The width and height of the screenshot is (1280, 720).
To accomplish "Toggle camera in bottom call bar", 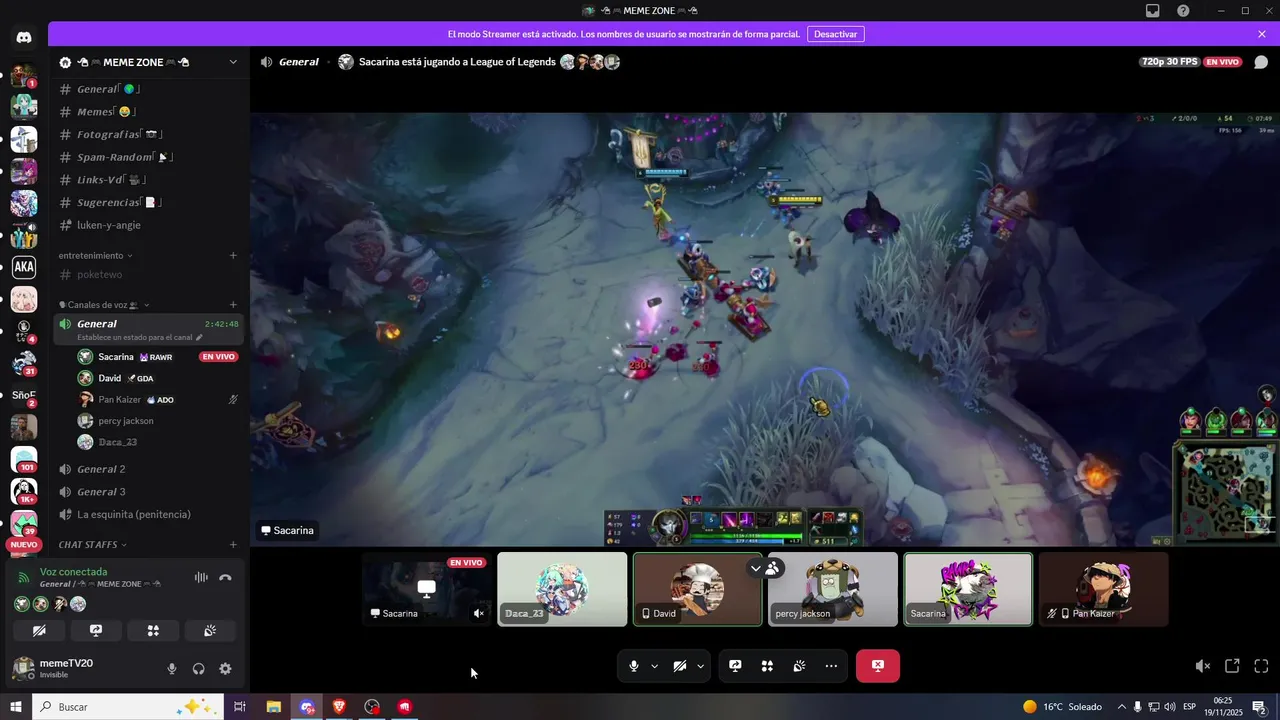I will coord(680,666).
